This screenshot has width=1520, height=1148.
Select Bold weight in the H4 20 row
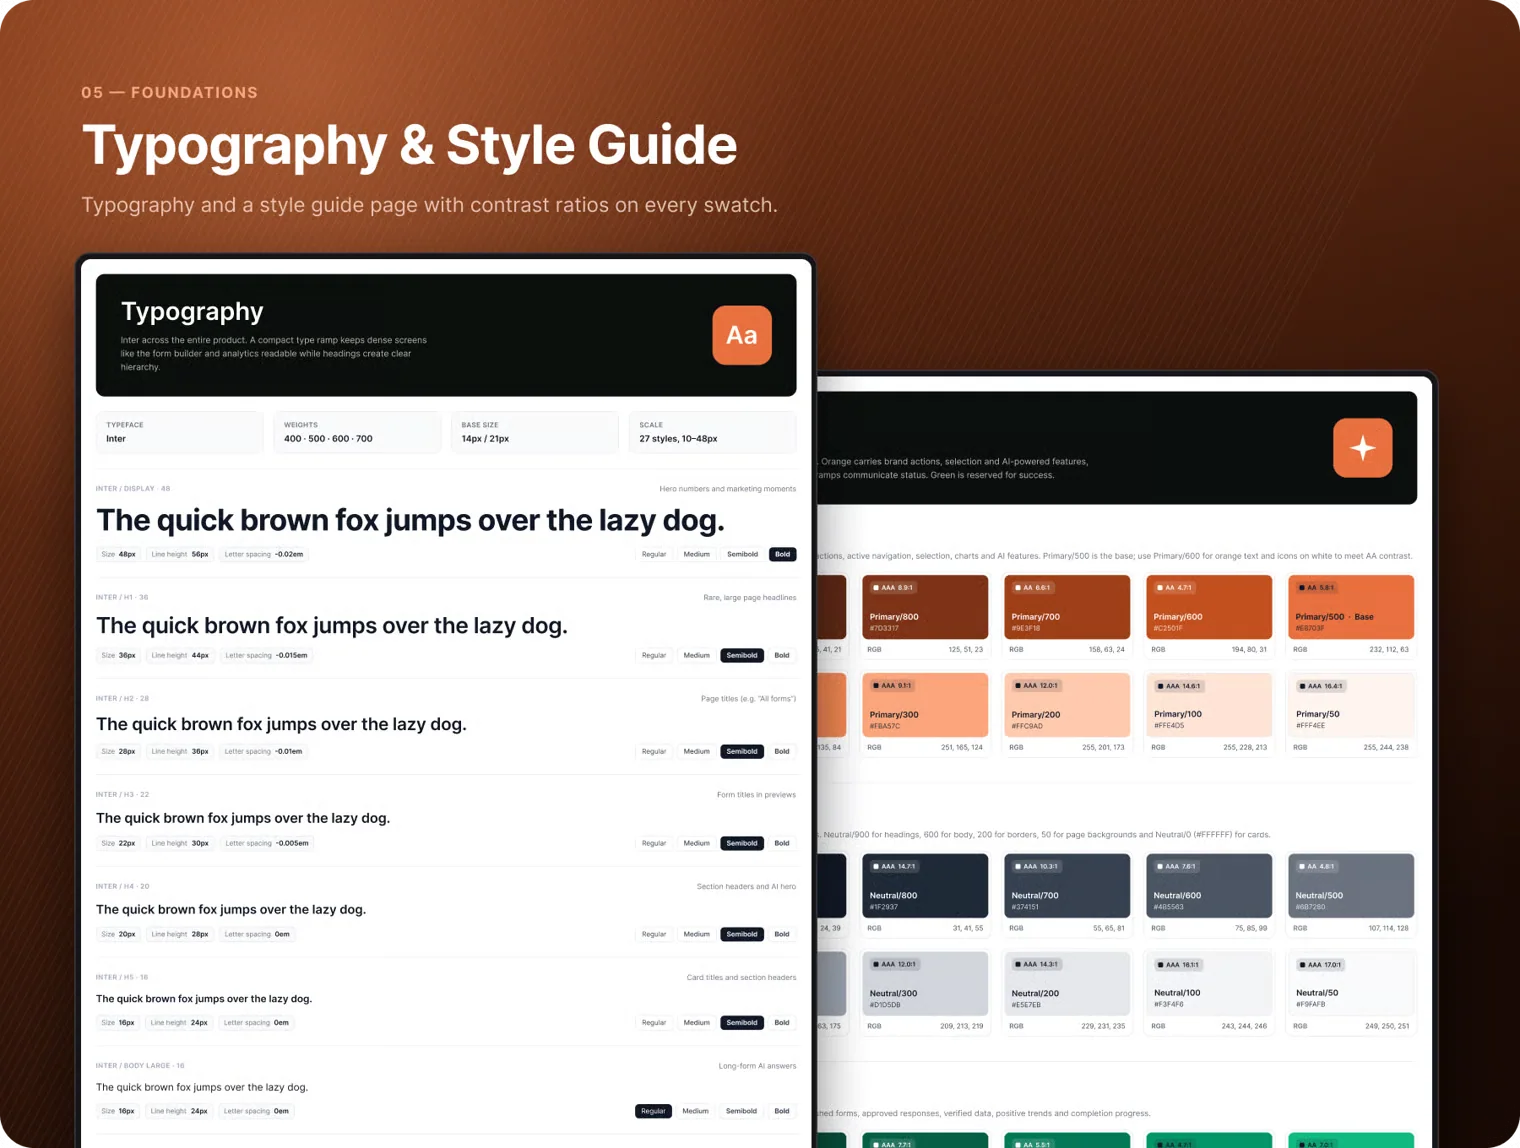point(782,934)
